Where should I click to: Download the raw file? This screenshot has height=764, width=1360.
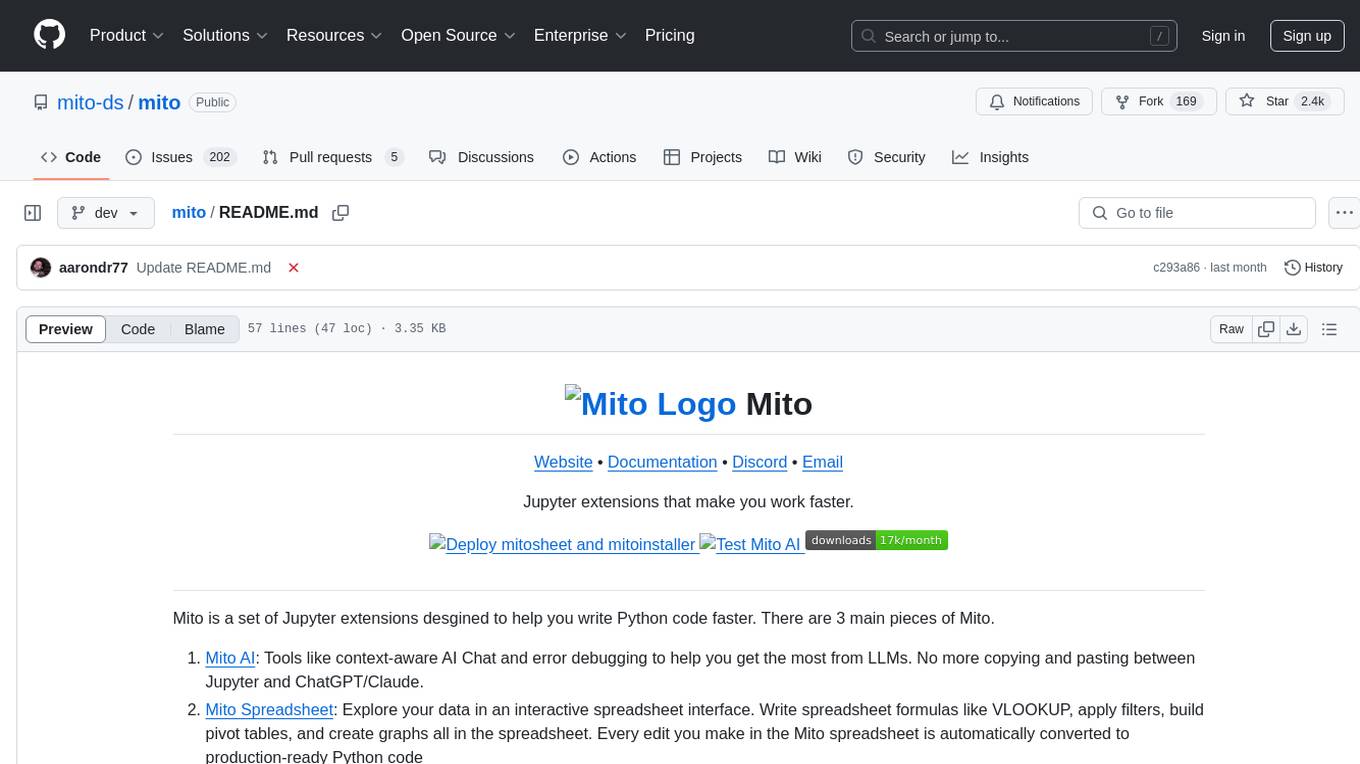(1294, 329)
